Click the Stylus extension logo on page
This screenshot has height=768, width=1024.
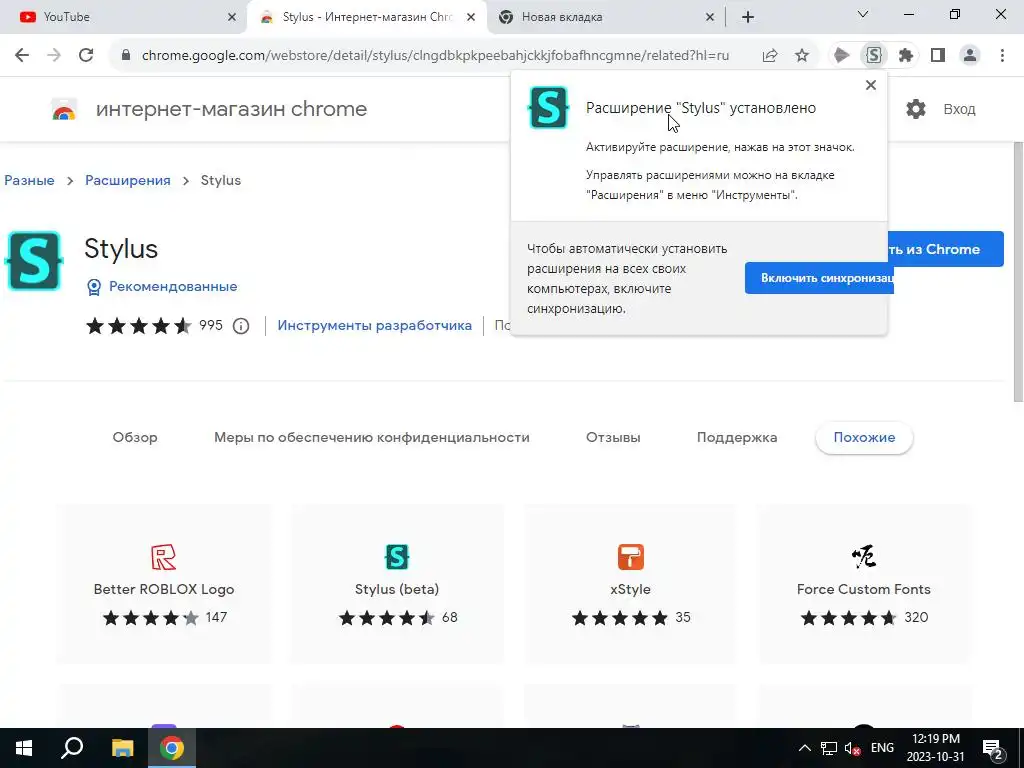pyautogui.click(x=34, y=261)
